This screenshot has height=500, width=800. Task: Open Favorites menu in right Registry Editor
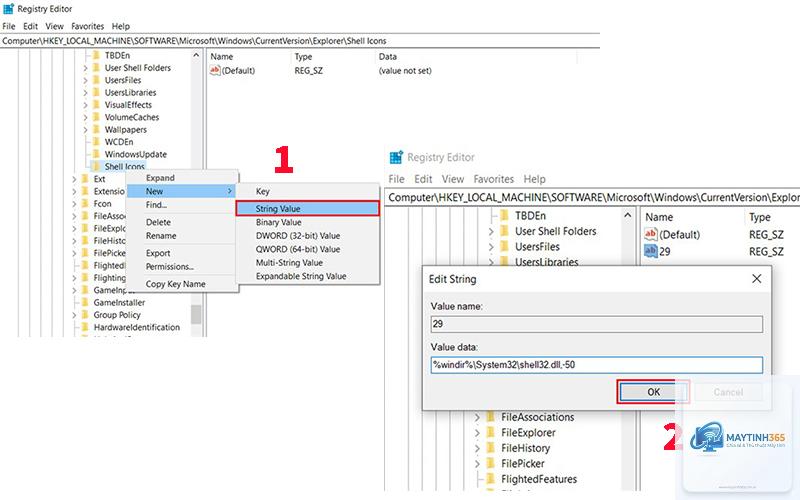pyautogui.click(x=493, y=179)
